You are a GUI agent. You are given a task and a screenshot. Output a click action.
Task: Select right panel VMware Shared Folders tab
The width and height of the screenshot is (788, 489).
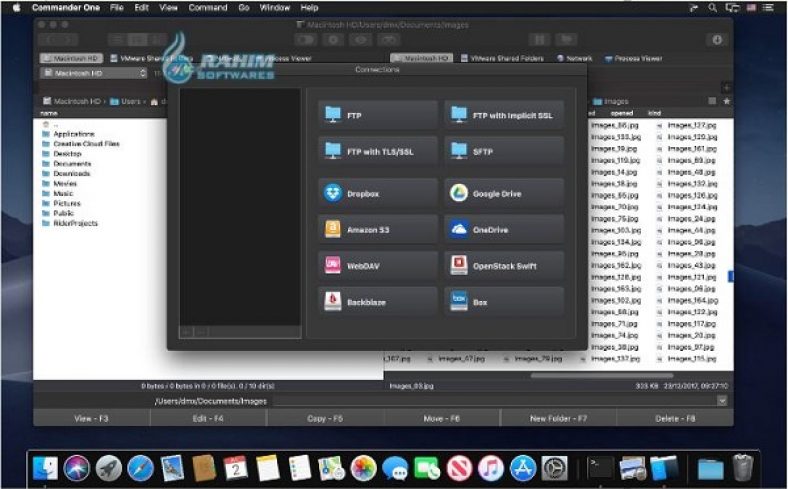tap(502, 58)
